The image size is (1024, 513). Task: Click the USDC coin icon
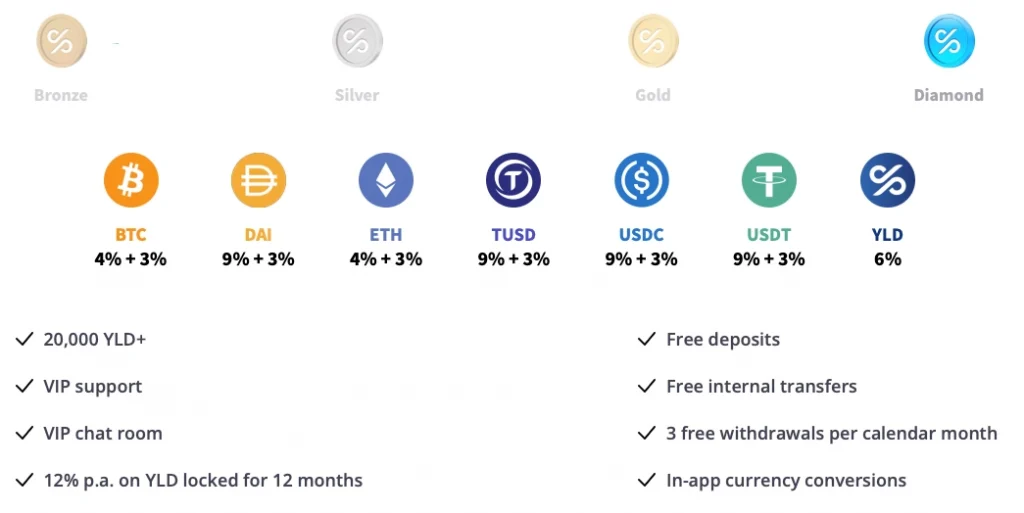(641, 181)
